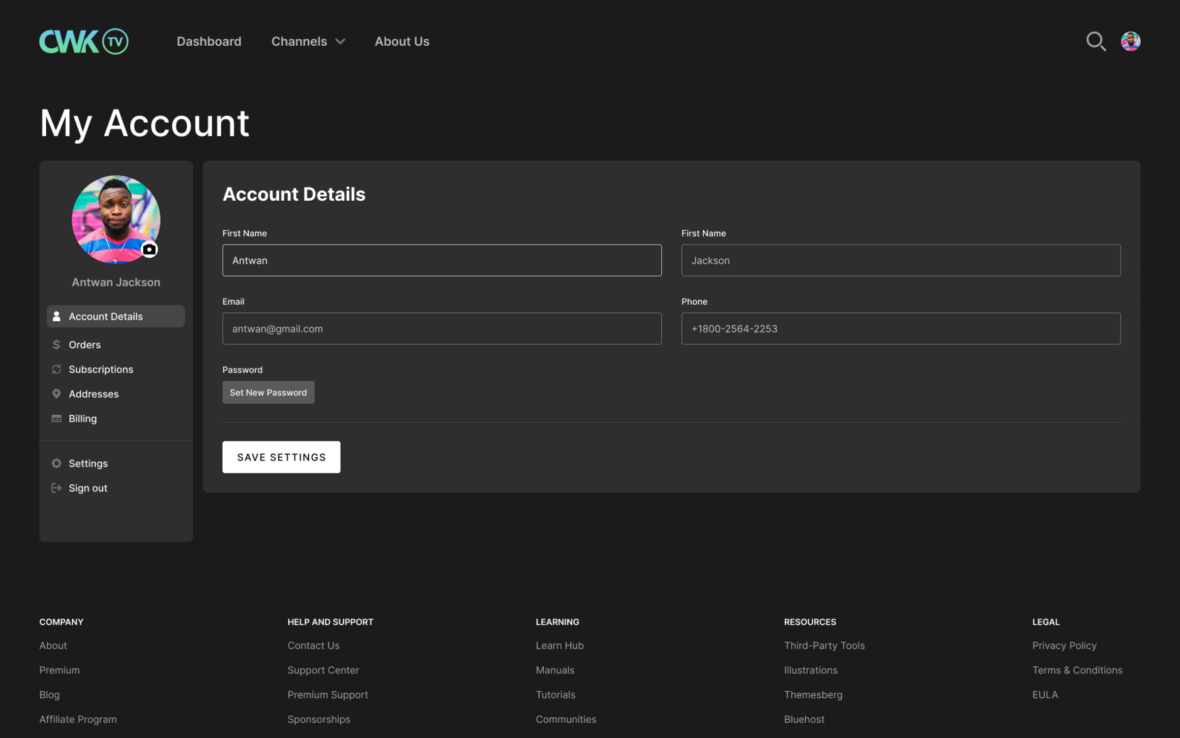Open the About Us navigation item
Viewport: 1180px width, 738px height.
point(402,41)
